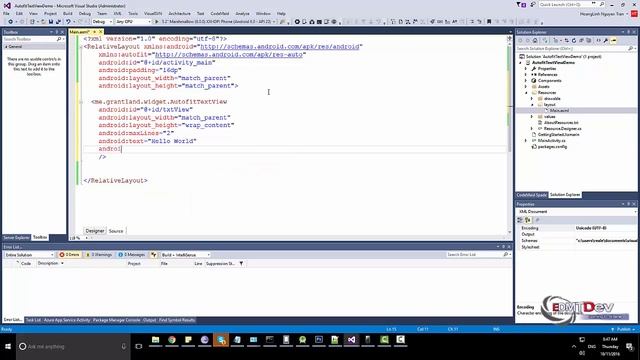Click Solution Explorer Refresh icon

(x=574, y=40)
